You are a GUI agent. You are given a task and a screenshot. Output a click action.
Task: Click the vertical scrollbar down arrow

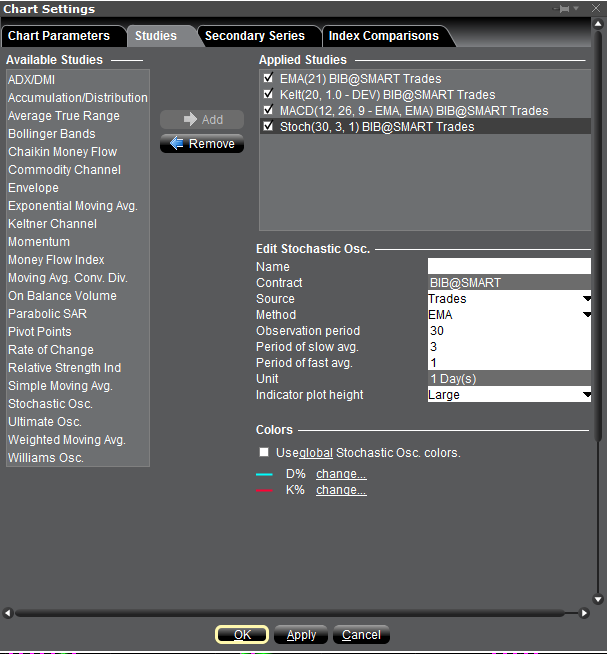(x=598, y=599)
